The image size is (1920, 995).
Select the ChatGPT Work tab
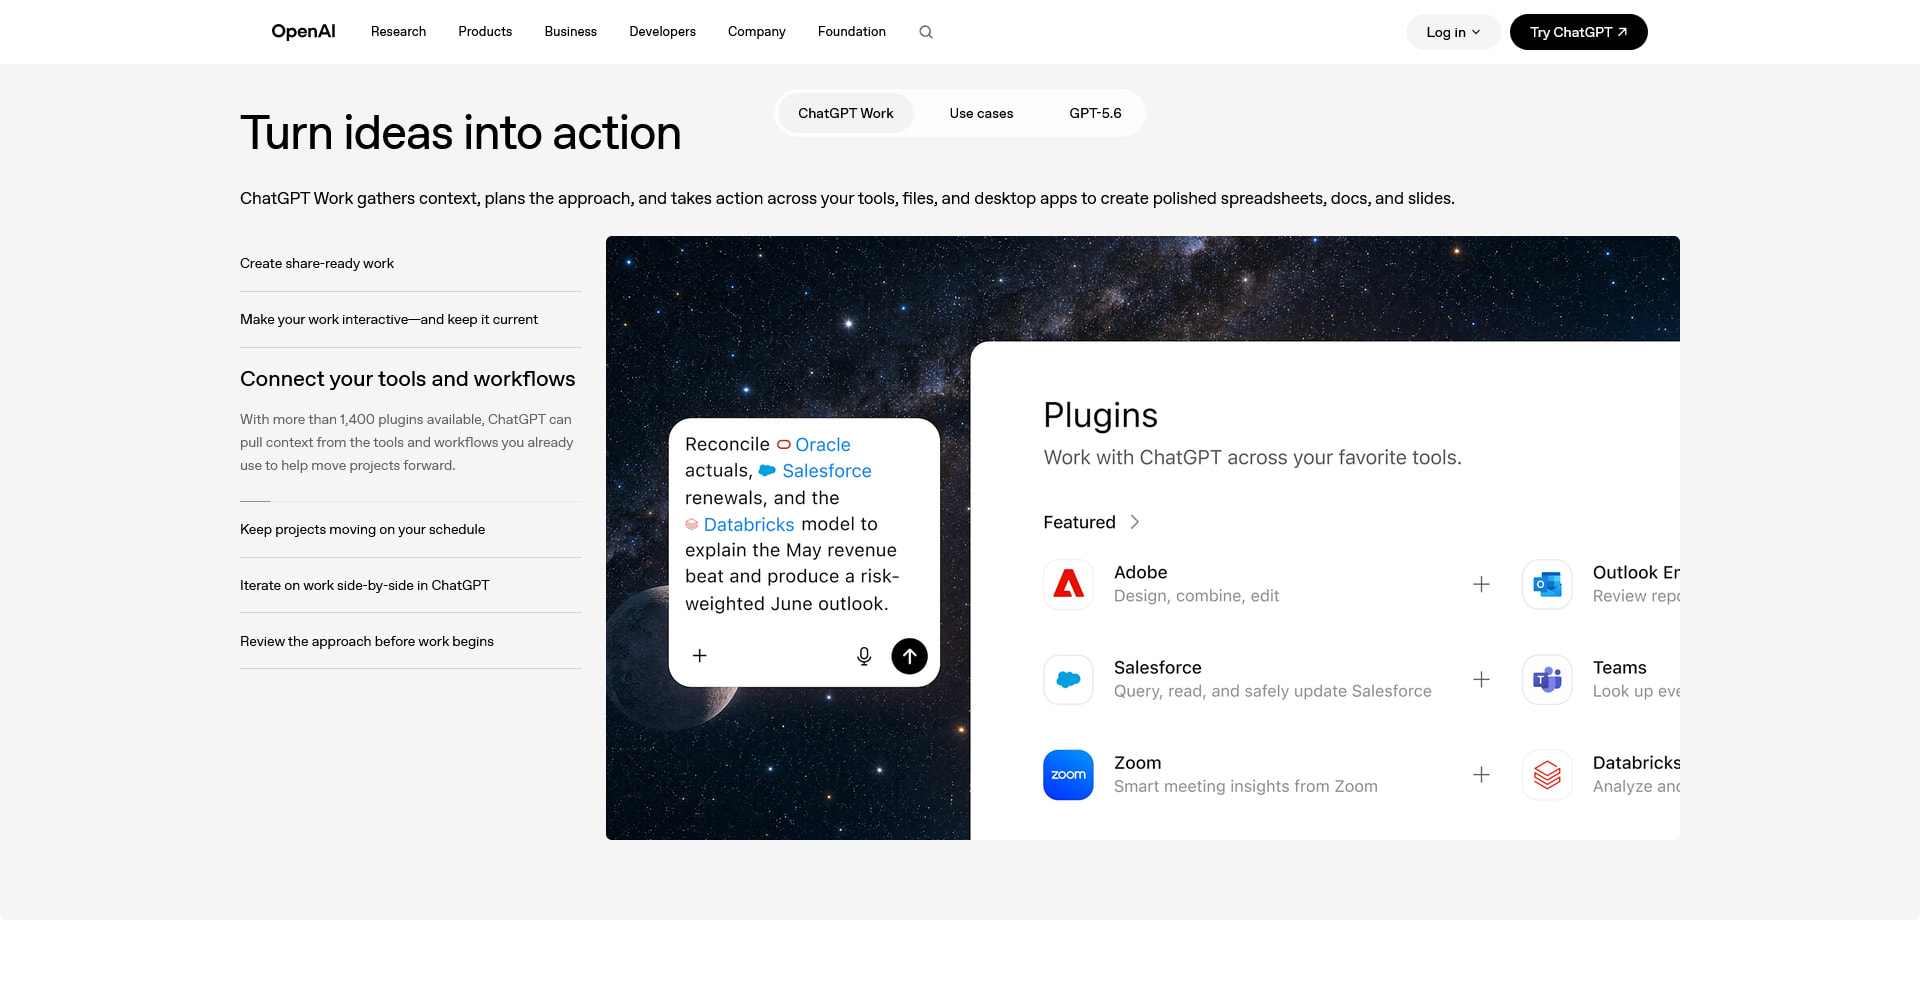(x=846, y=113)
